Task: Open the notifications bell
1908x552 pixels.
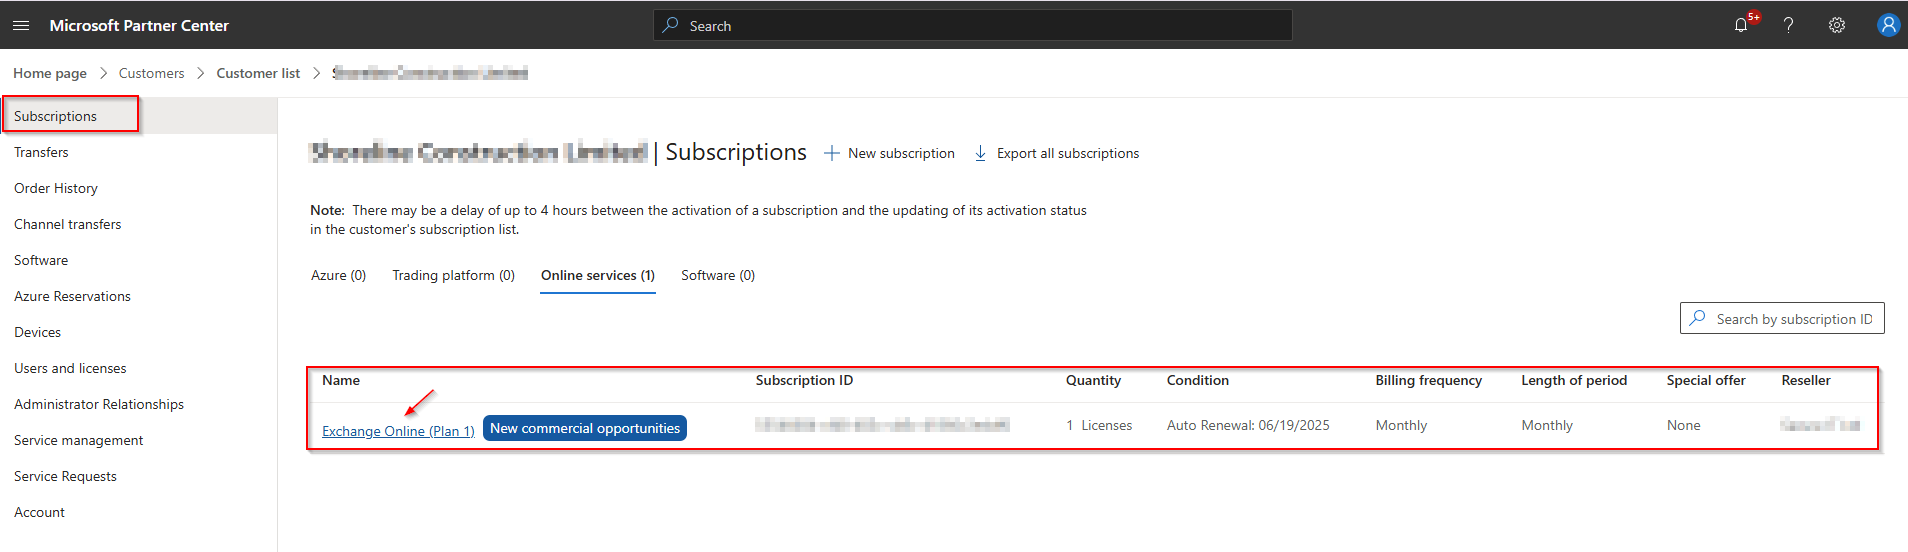Action: click(x=1741, y=25)
